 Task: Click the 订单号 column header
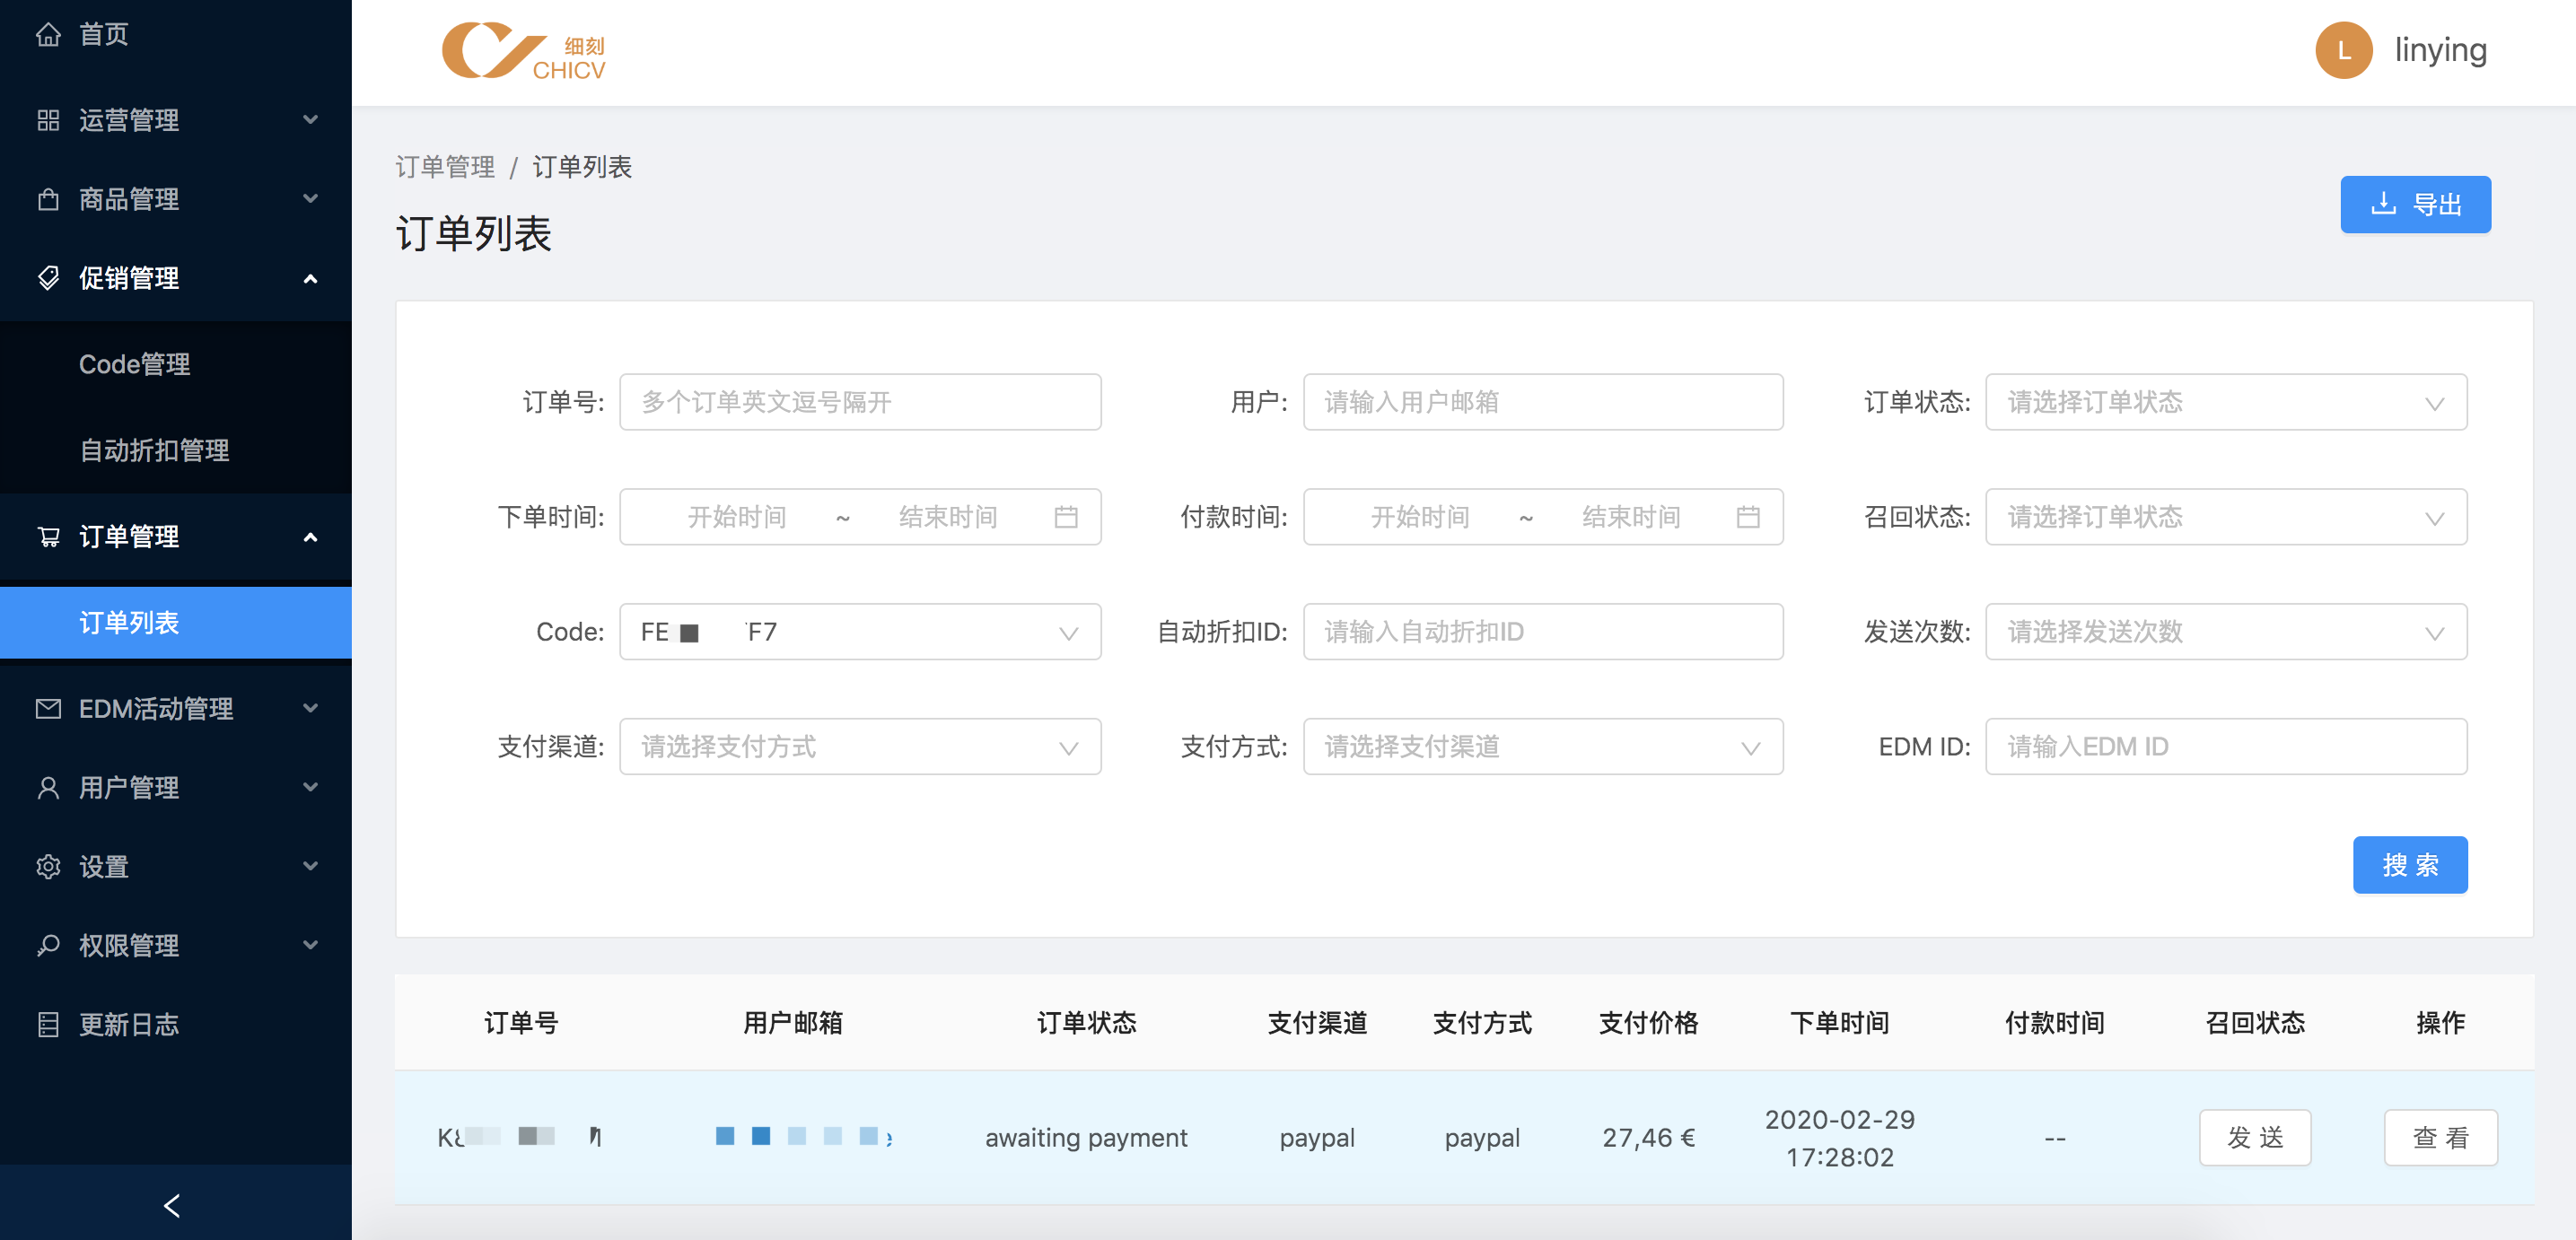(x=521, y=1023)
